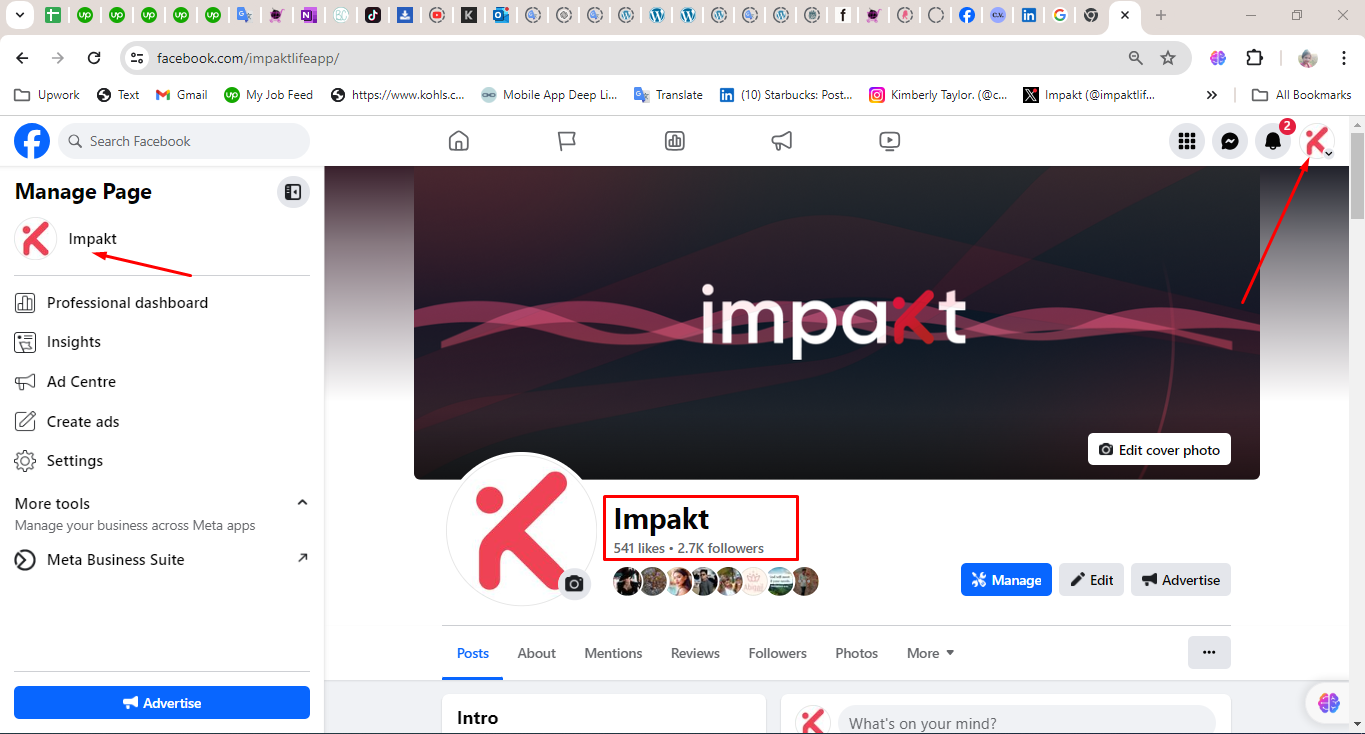Open My Job Feed bookmark
Screen dimensions: 1365x734
pyautogui.click(x=268, y=95)
